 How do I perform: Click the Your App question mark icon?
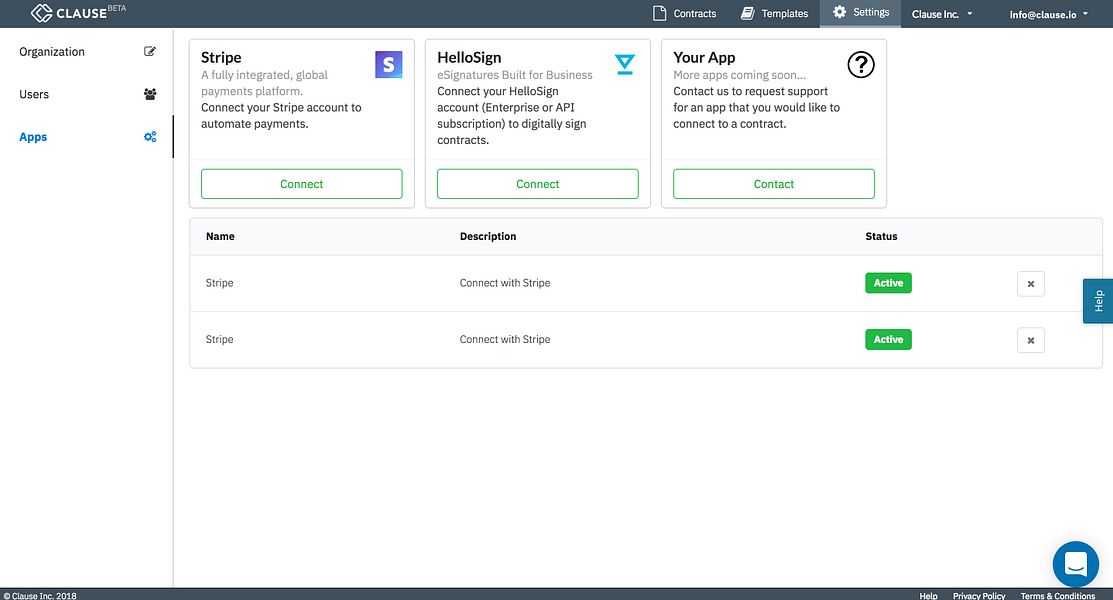(861, 65)
